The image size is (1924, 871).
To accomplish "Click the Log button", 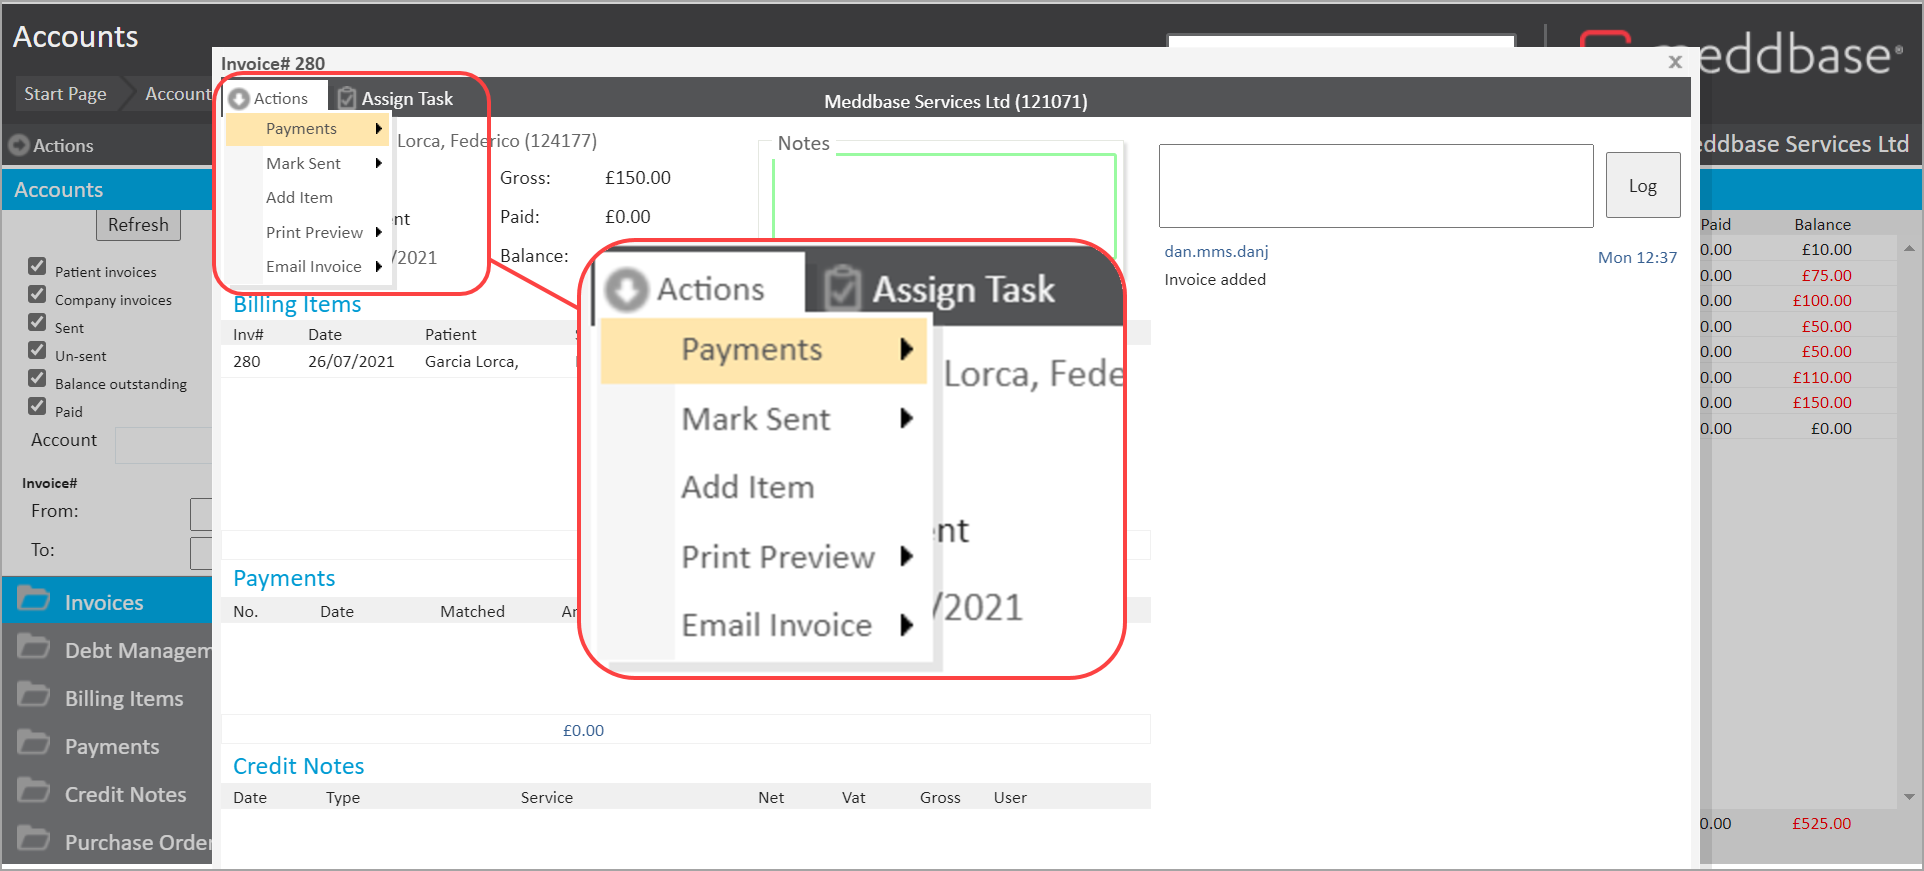I will pos(1642,185).
